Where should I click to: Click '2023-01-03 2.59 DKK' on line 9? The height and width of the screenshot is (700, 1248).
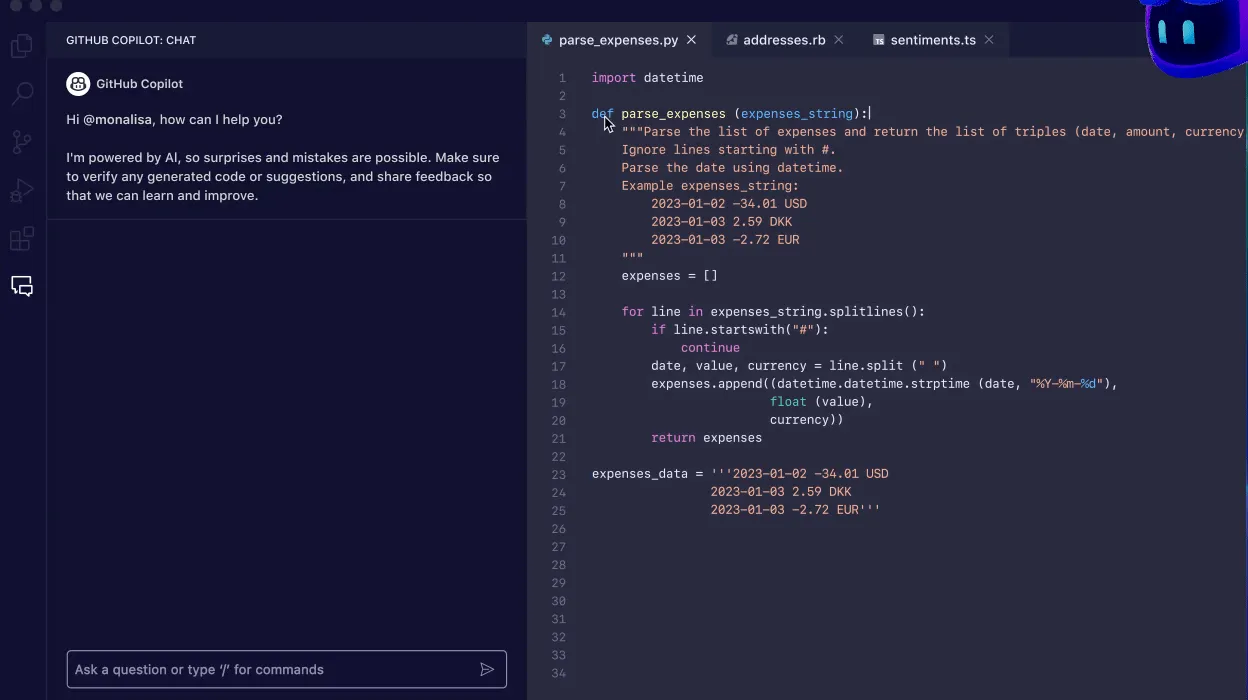click(721, 222)
